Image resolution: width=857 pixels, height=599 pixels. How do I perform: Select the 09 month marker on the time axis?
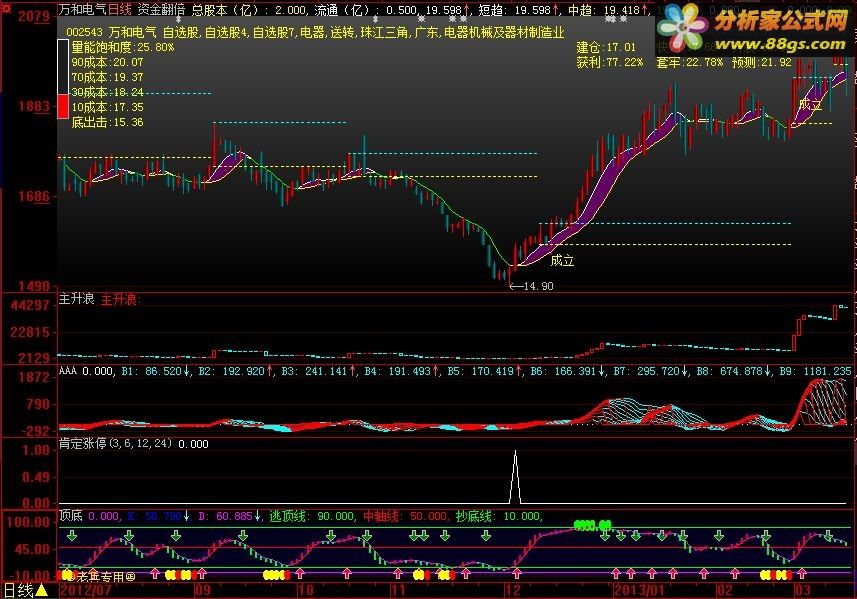[203, 590]
